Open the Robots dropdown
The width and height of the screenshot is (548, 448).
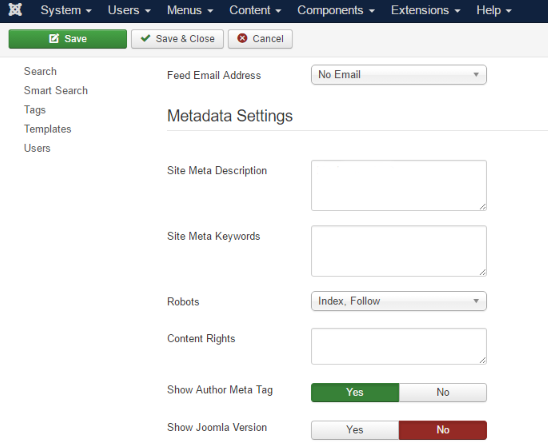click(x=399, y=301)
